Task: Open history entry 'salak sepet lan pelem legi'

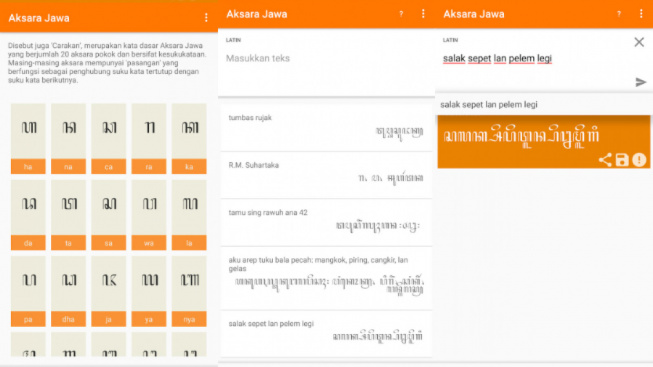Action: (x=326, y=334)
